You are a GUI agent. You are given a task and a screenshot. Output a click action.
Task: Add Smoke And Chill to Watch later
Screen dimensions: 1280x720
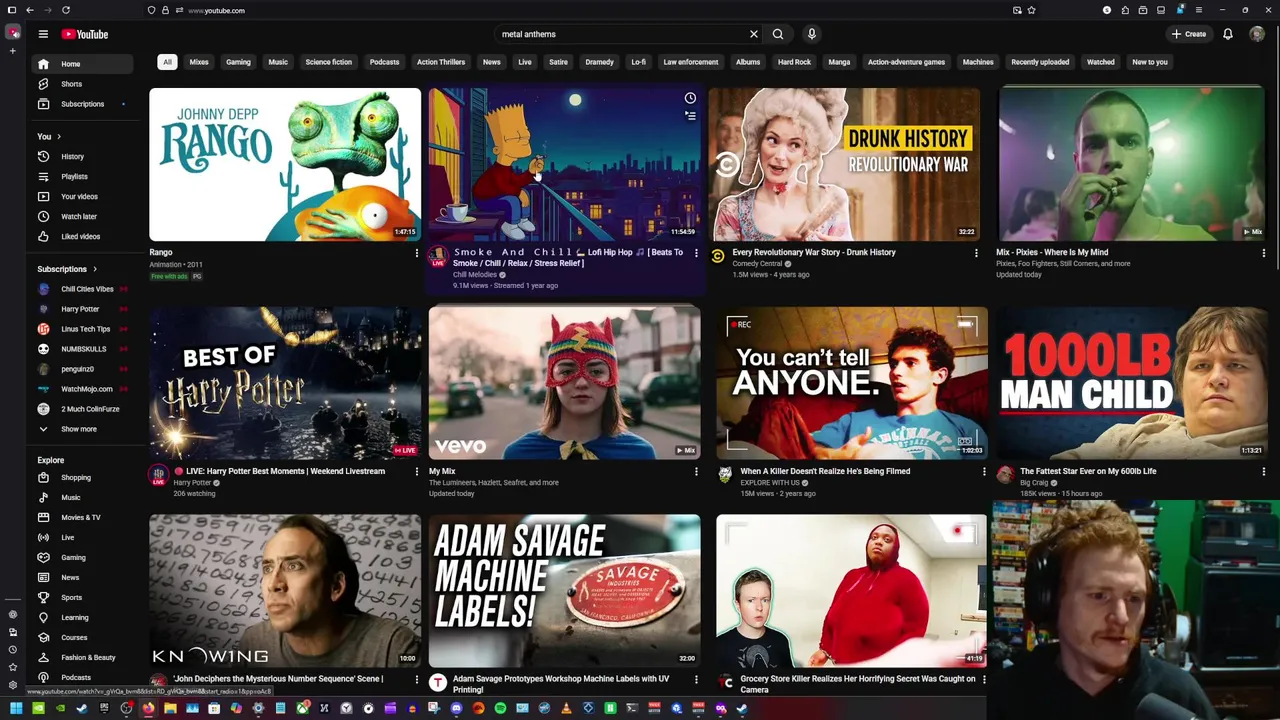coord(690,98)
